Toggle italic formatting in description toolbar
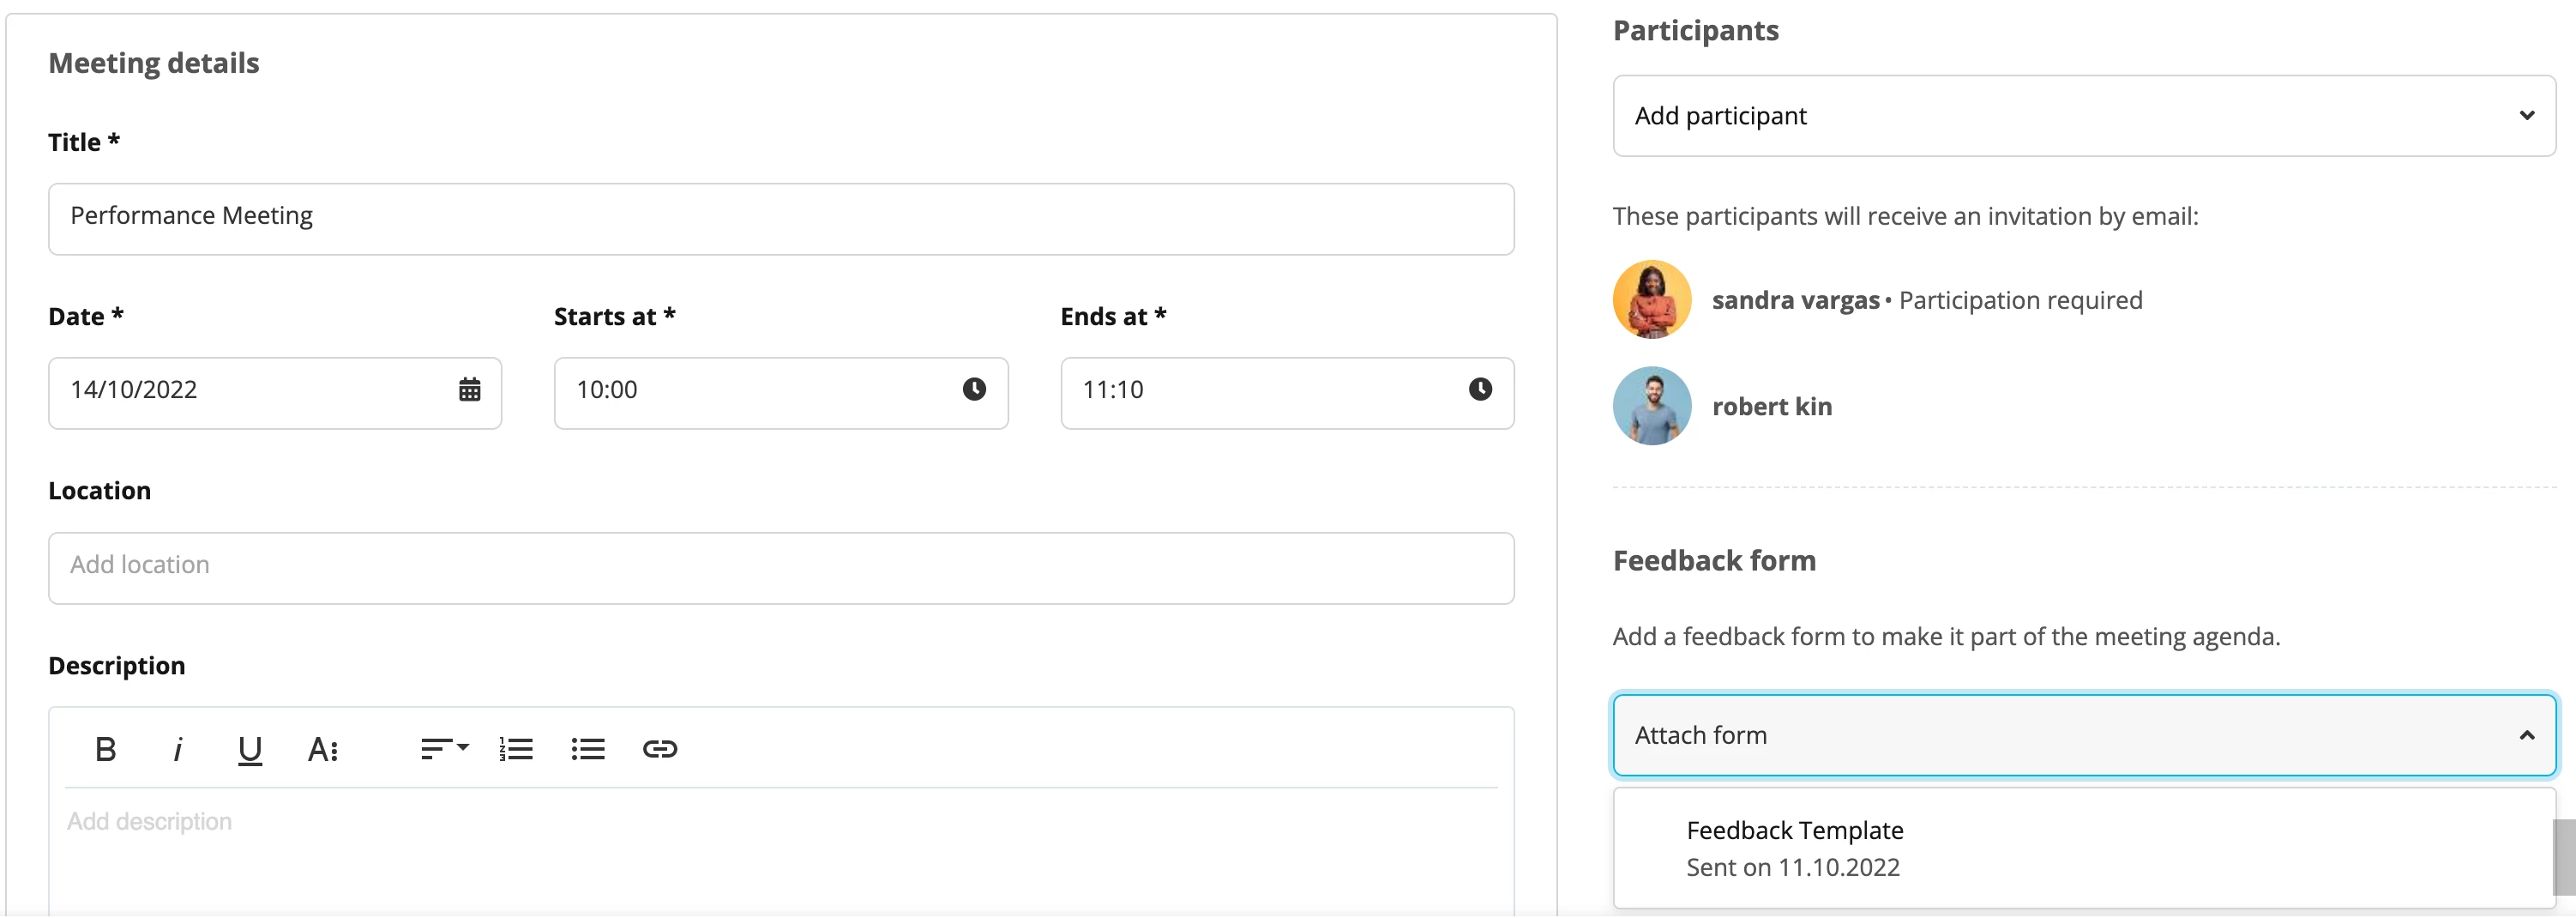 click(177, 749)
